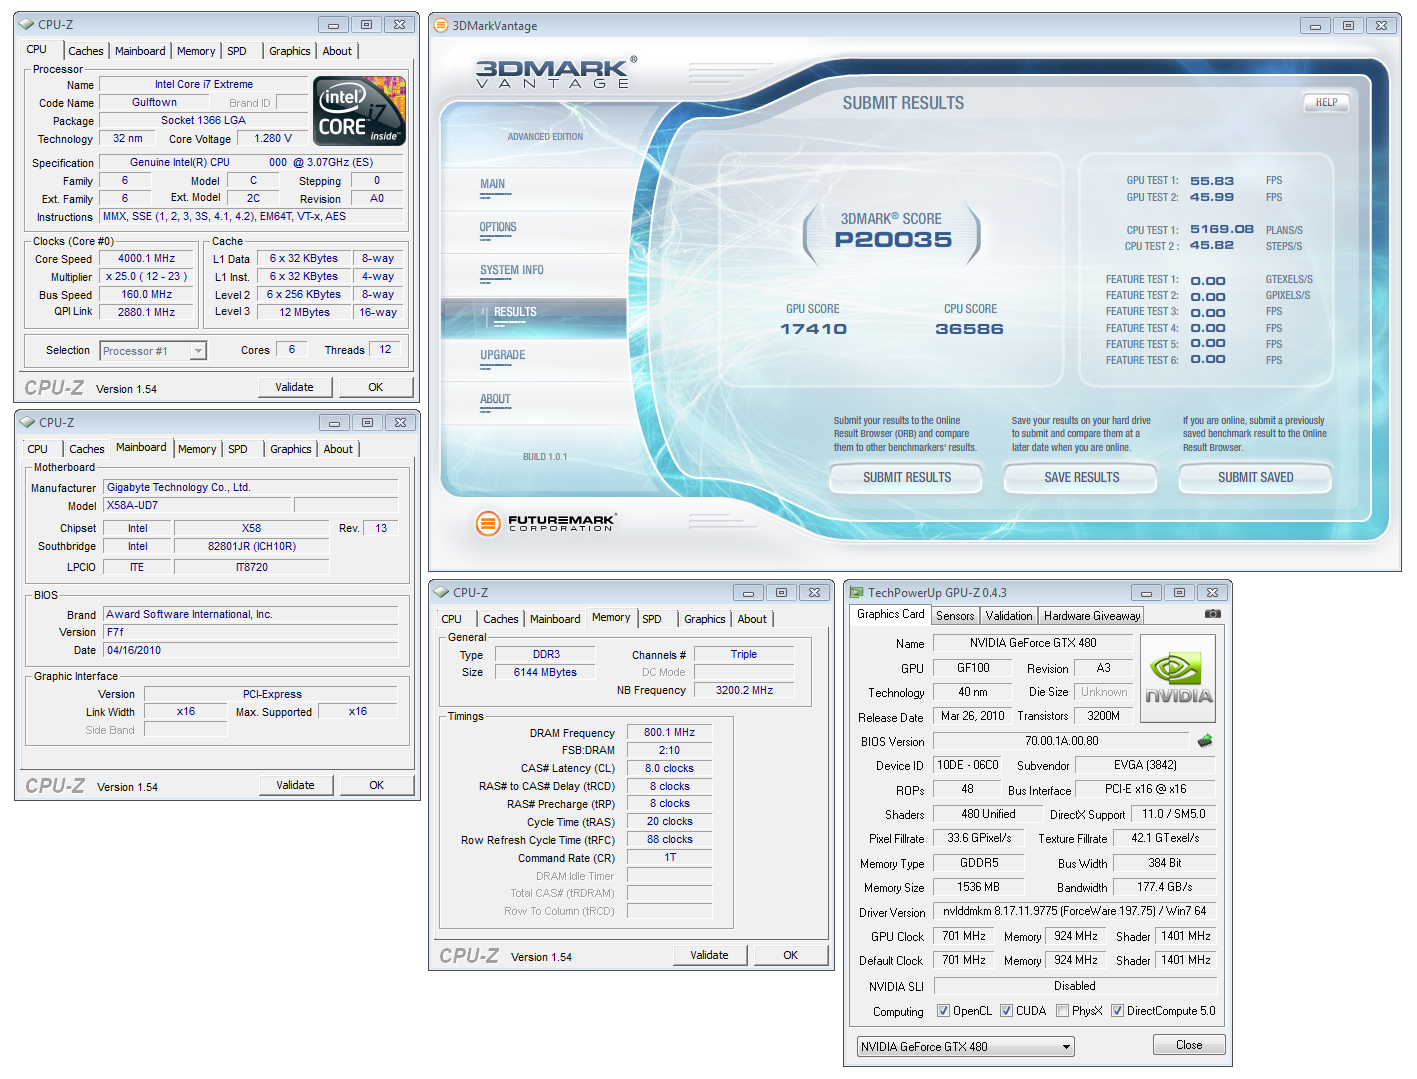Click the GPU score value 17410
The image size is (1417, 1079).
click(x=813, y=329)
